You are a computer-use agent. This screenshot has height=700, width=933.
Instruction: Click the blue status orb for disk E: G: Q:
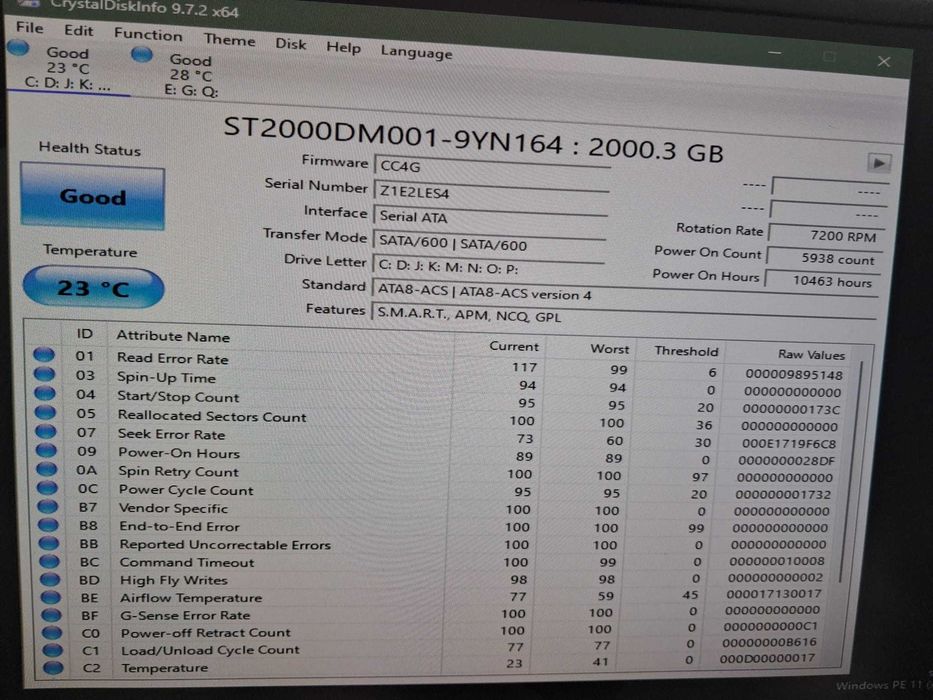pos(142,55)
